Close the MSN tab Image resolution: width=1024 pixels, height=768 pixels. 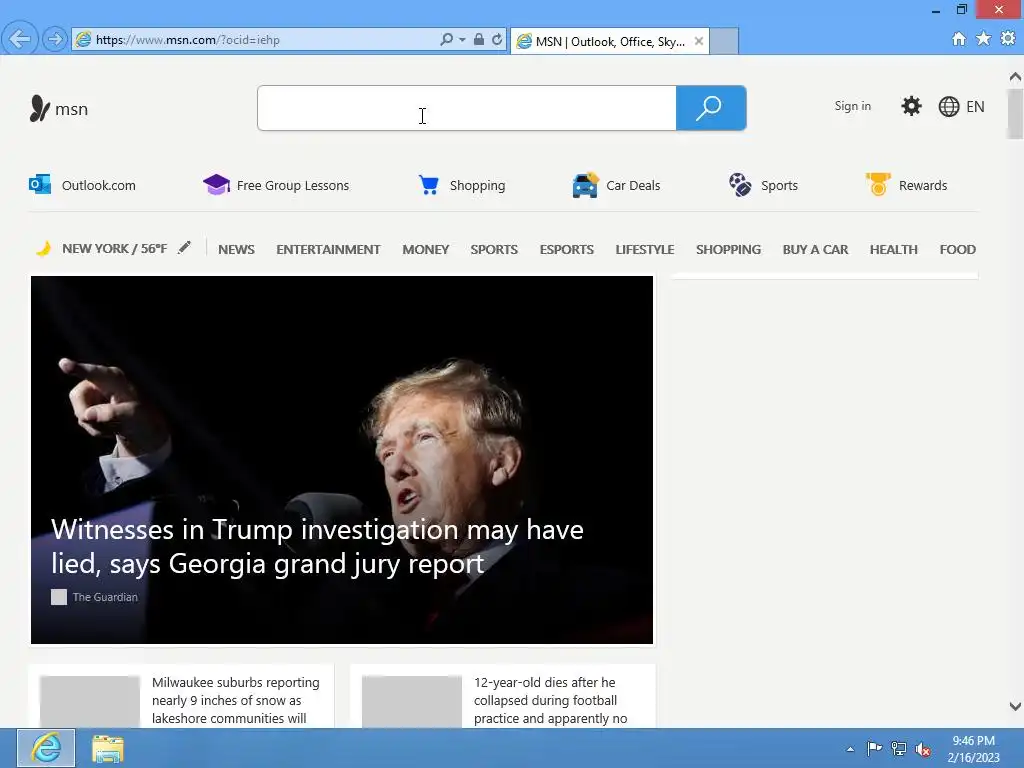pyautogui.click(x=699, y=41)
